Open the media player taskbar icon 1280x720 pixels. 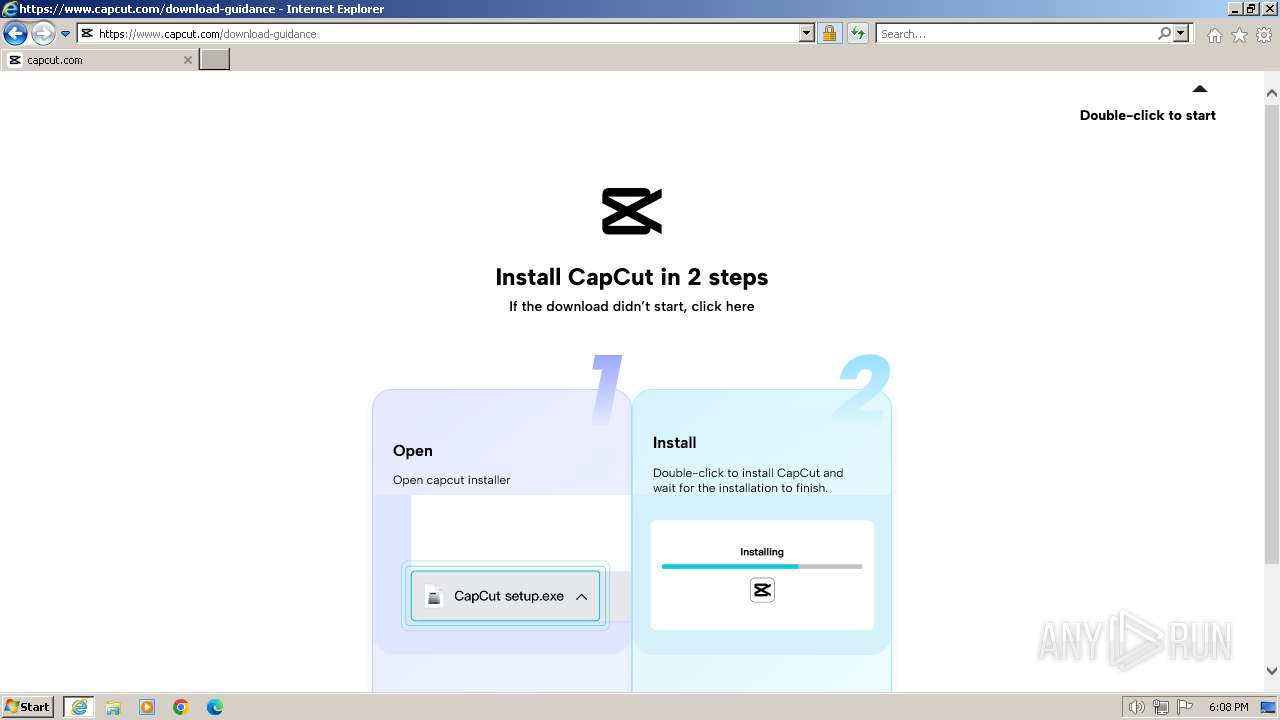tap(147, 707)
